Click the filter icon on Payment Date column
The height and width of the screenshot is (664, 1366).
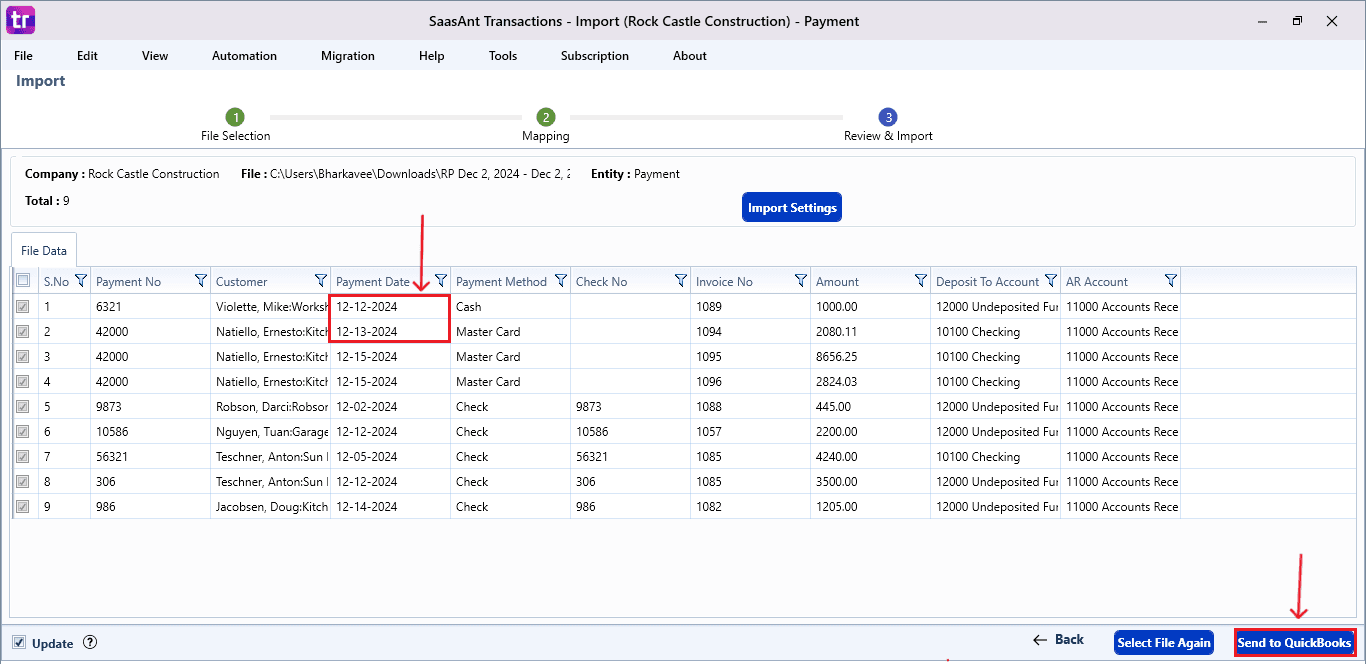click(439, 280)
